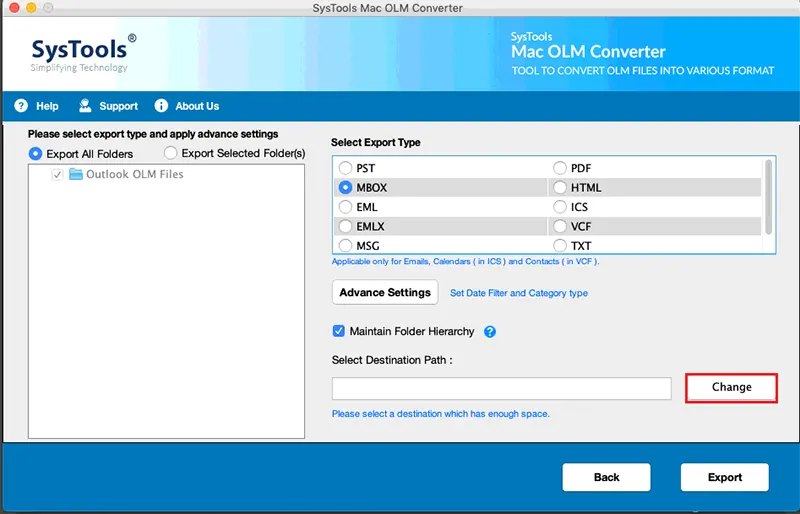Viewport: 800px width, 514px height.
Task: Click the Maintain Folder Hierarchy help icon
Action: click(490, 332)
